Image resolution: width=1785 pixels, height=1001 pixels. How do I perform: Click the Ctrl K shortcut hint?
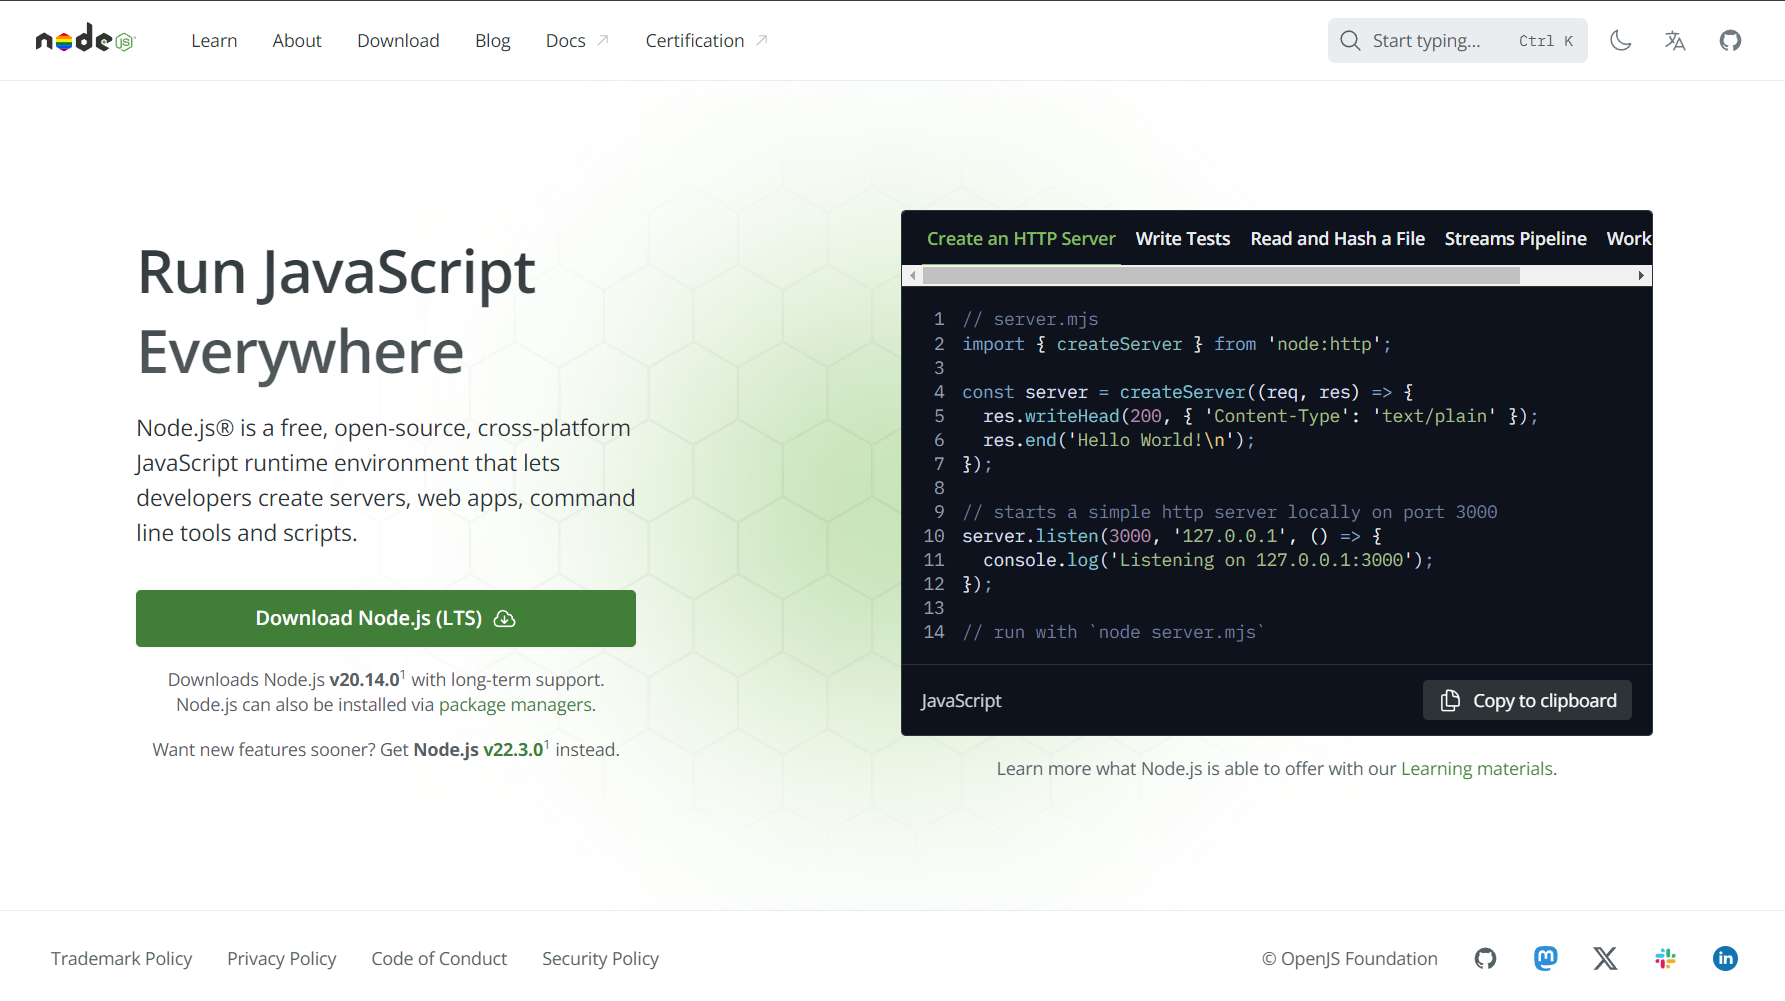1546,41
